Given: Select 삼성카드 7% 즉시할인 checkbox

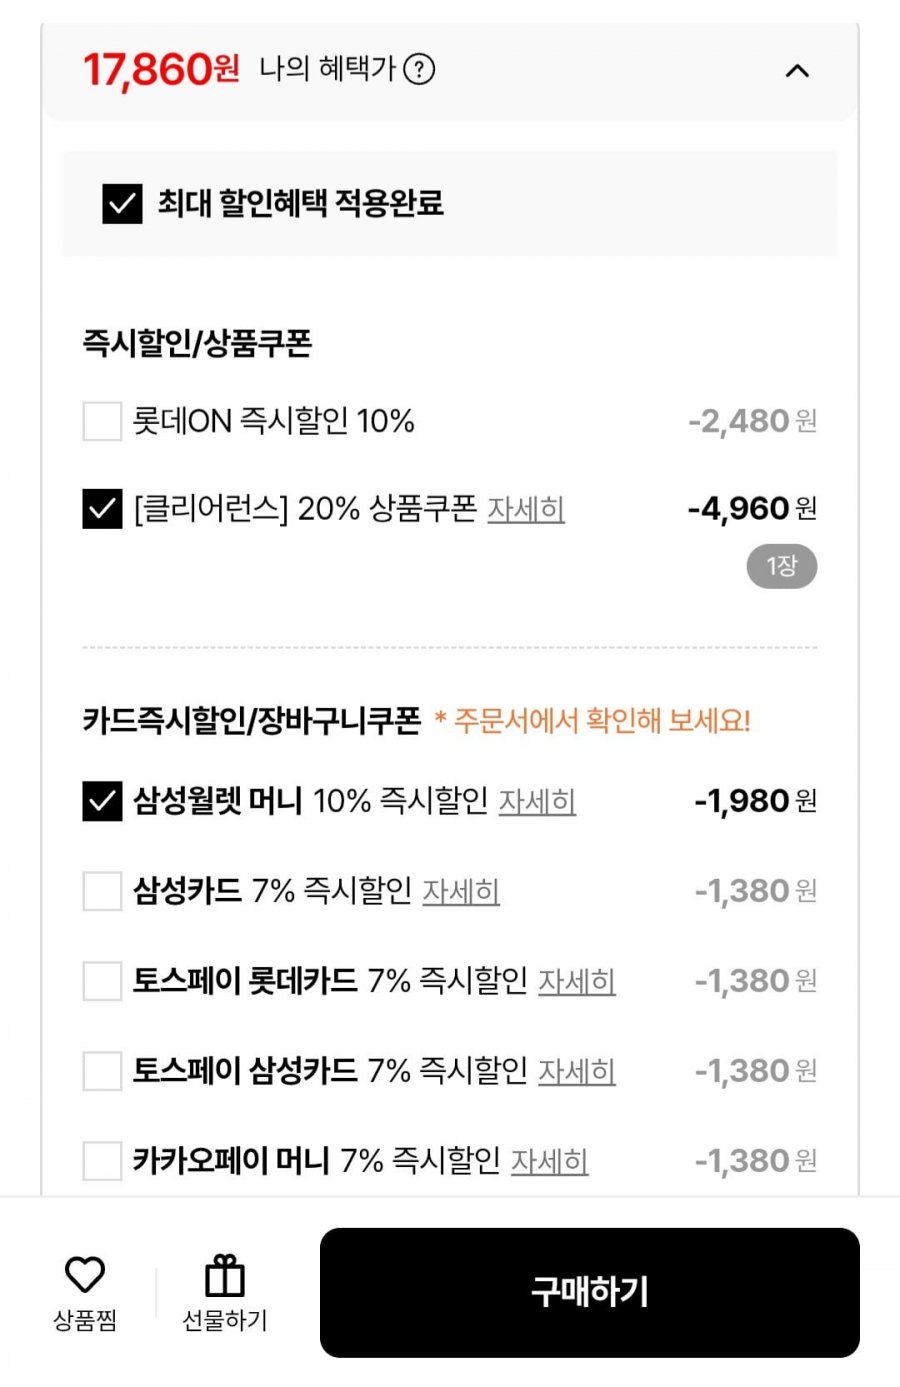Looking at the screenshot, I should 102,891.
